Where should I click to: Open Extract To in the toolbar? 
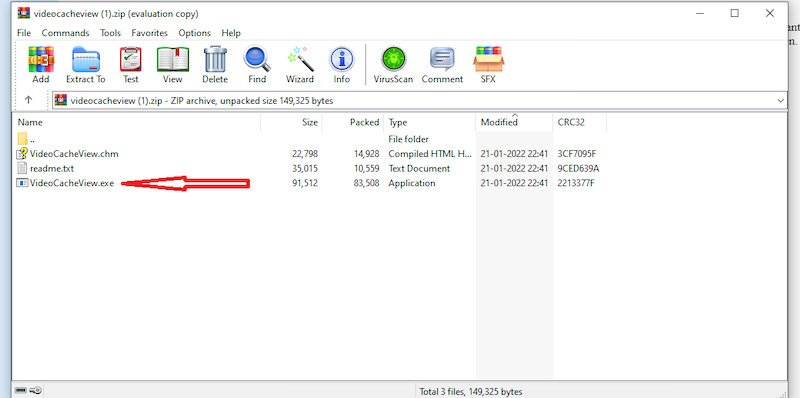[86, 59]
